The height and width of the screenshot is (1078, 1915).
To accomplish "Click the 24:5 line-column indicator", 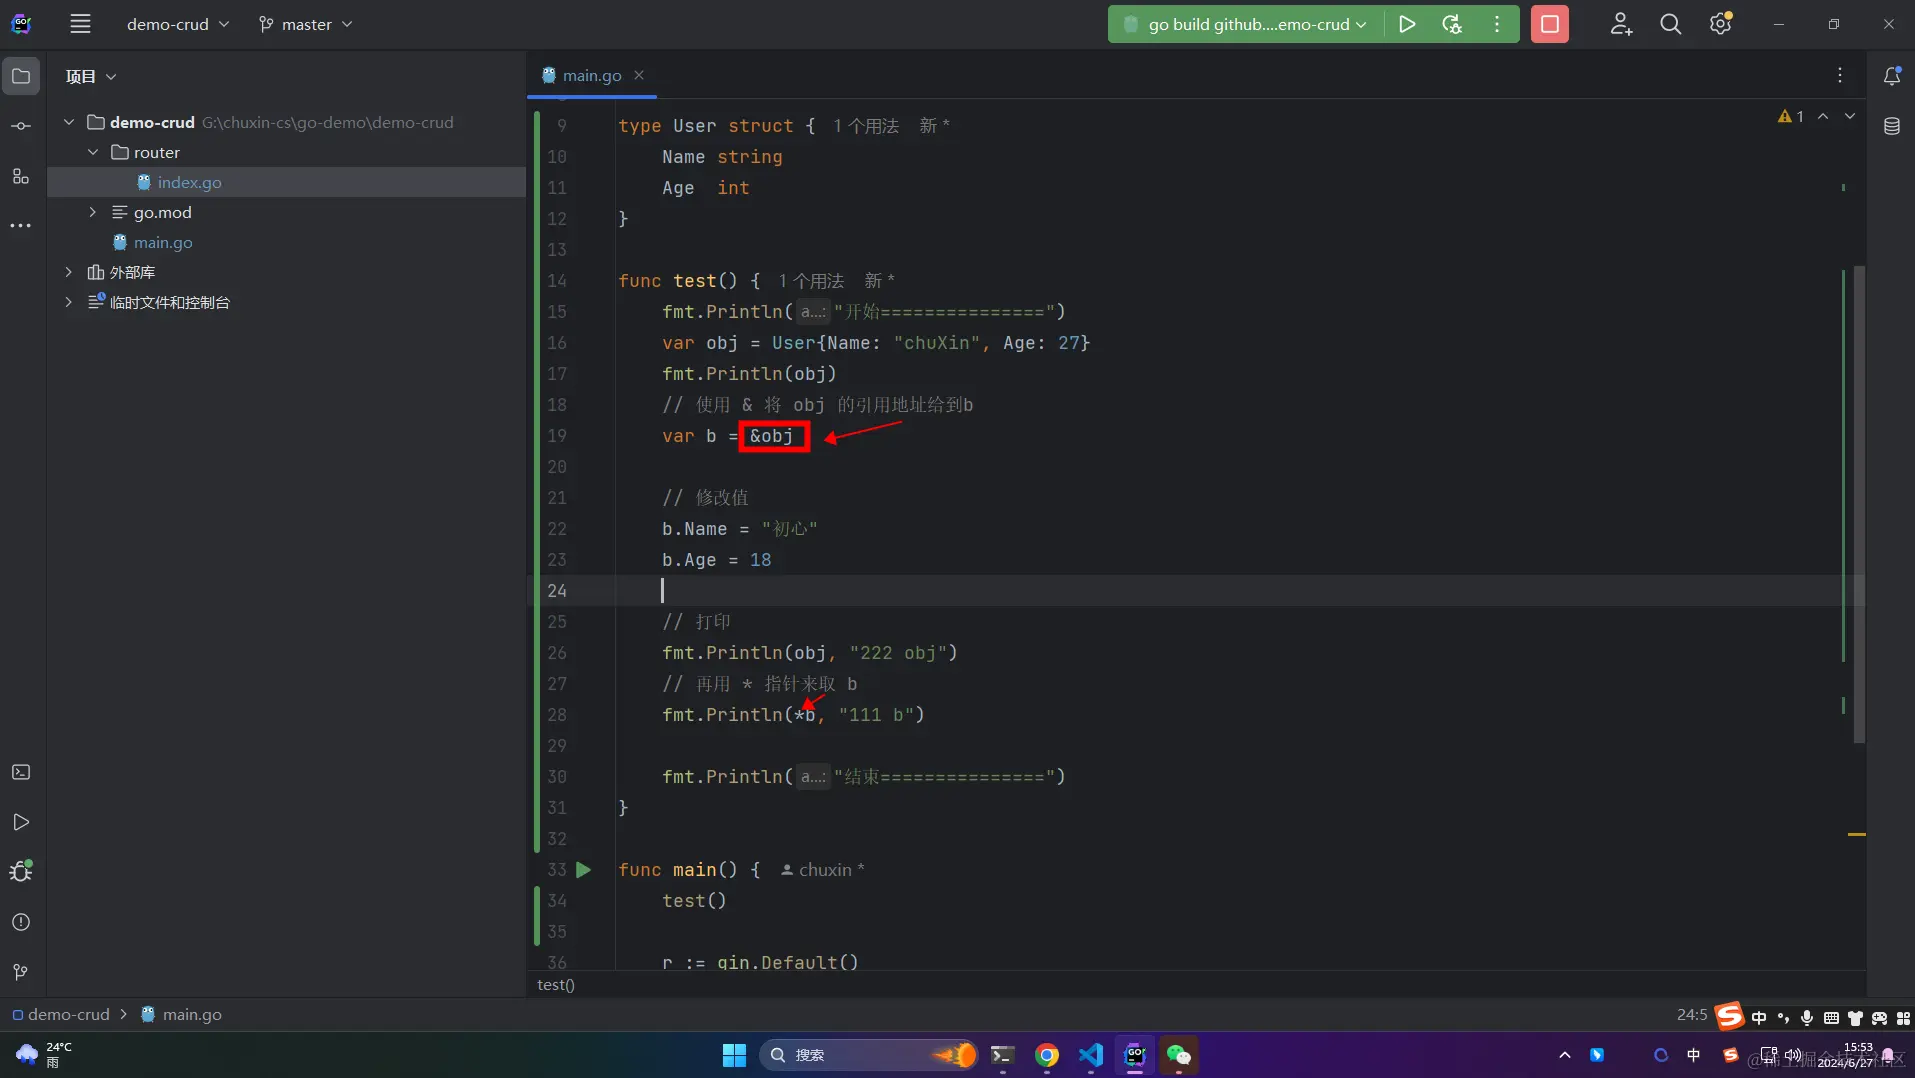I will [x=1692, y=1014].
